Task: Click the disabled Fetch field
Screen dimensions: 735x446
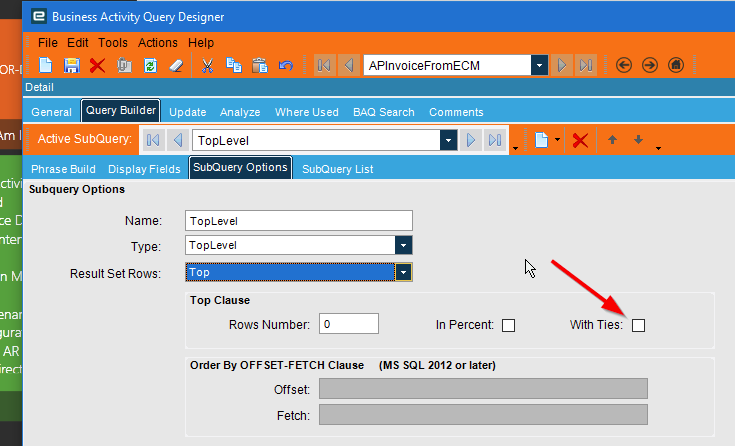Action: pyautogui.click(x=483, y=415)
